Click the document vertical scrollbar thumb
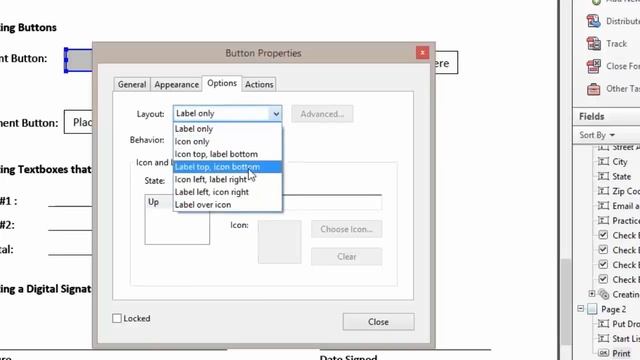Viewport: 640px width, 360px height. point(565,302)
